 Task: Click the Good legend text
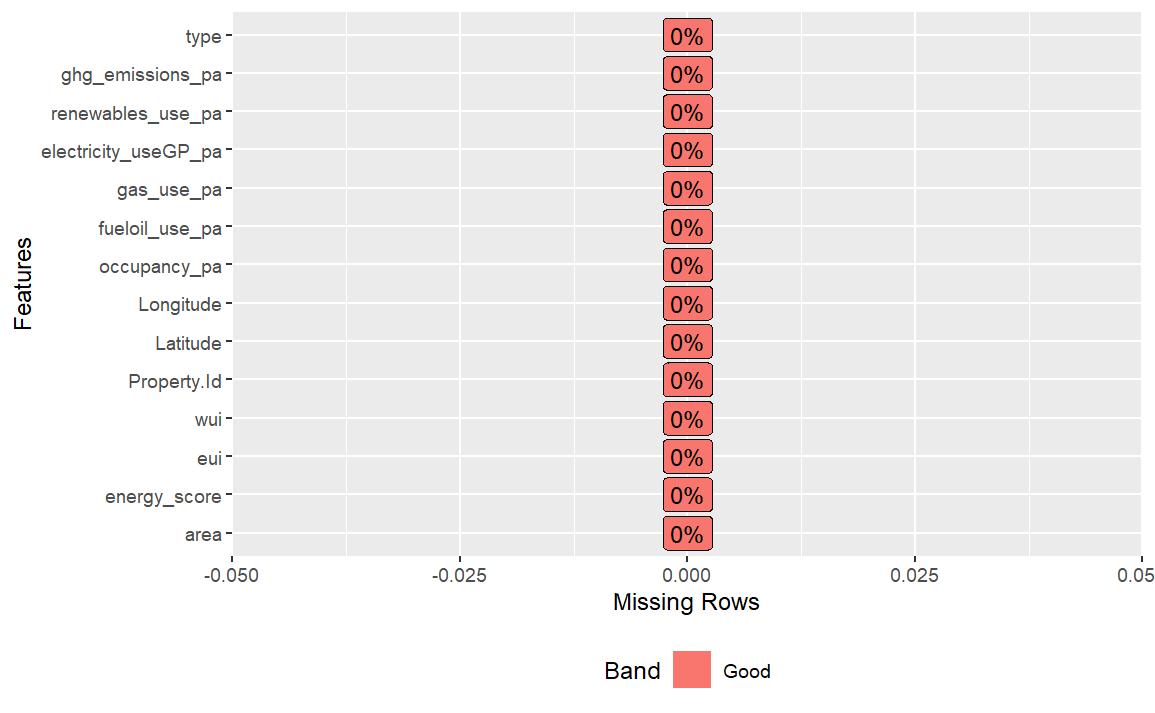coord(747,671)
